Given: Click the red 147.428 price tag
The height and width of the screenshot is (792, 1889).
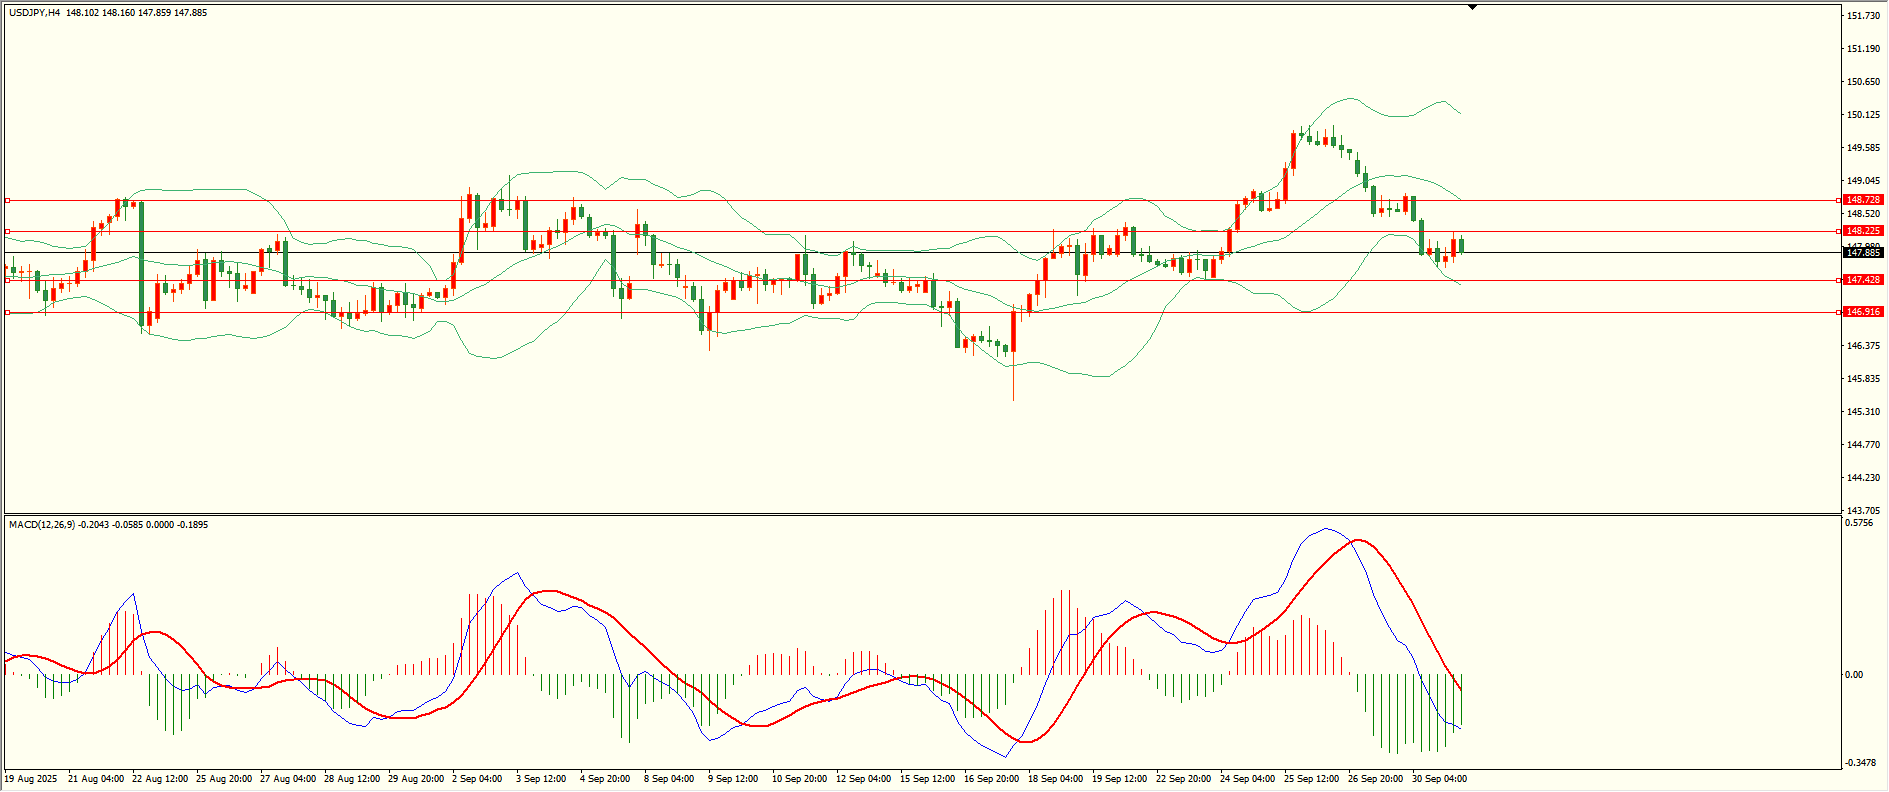Looking at the screenshot, I should click(x=1863, y=280).
